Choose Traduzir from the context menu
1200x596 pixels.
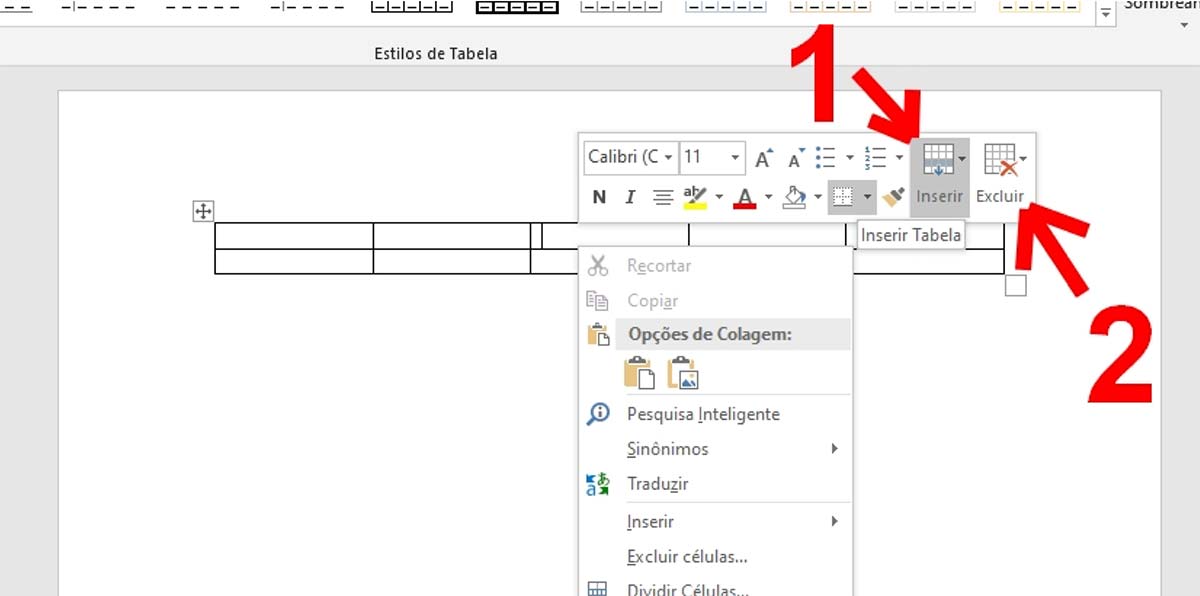[x=660, y=484]
